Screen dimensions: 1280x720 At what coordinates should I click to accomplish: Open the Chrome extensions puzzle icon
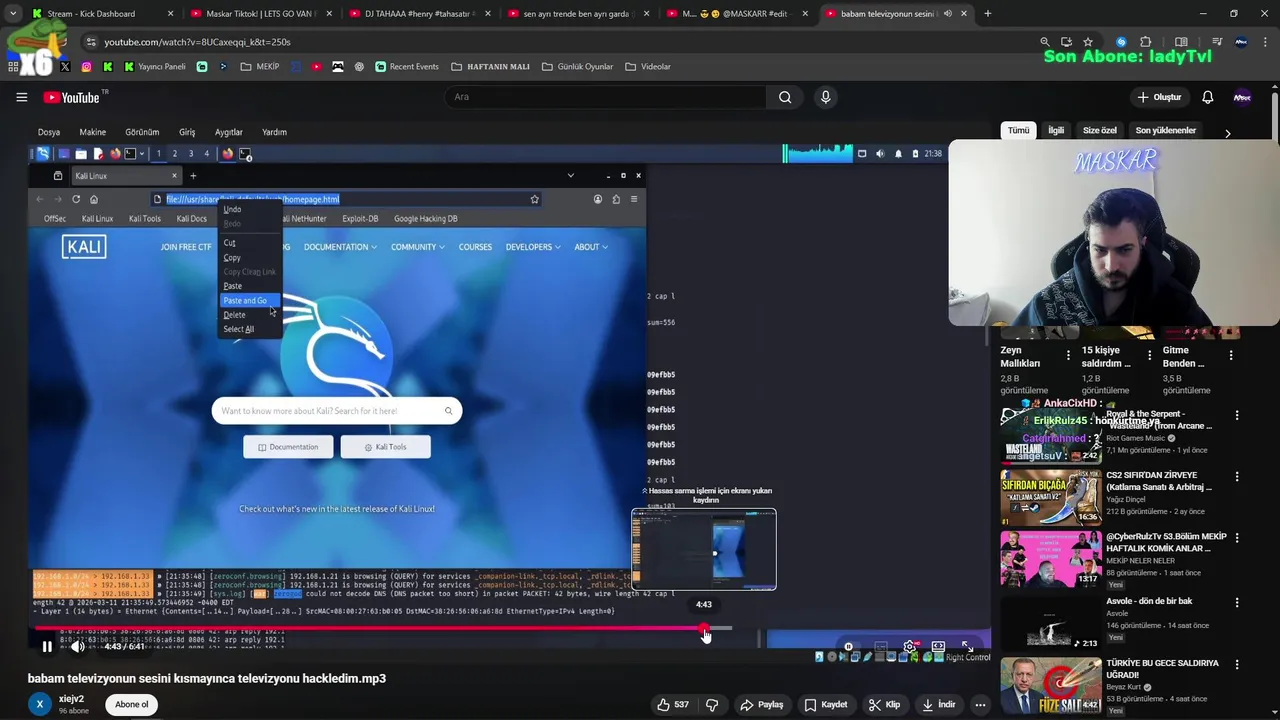pyautogui.click(x=1146, y=42)
